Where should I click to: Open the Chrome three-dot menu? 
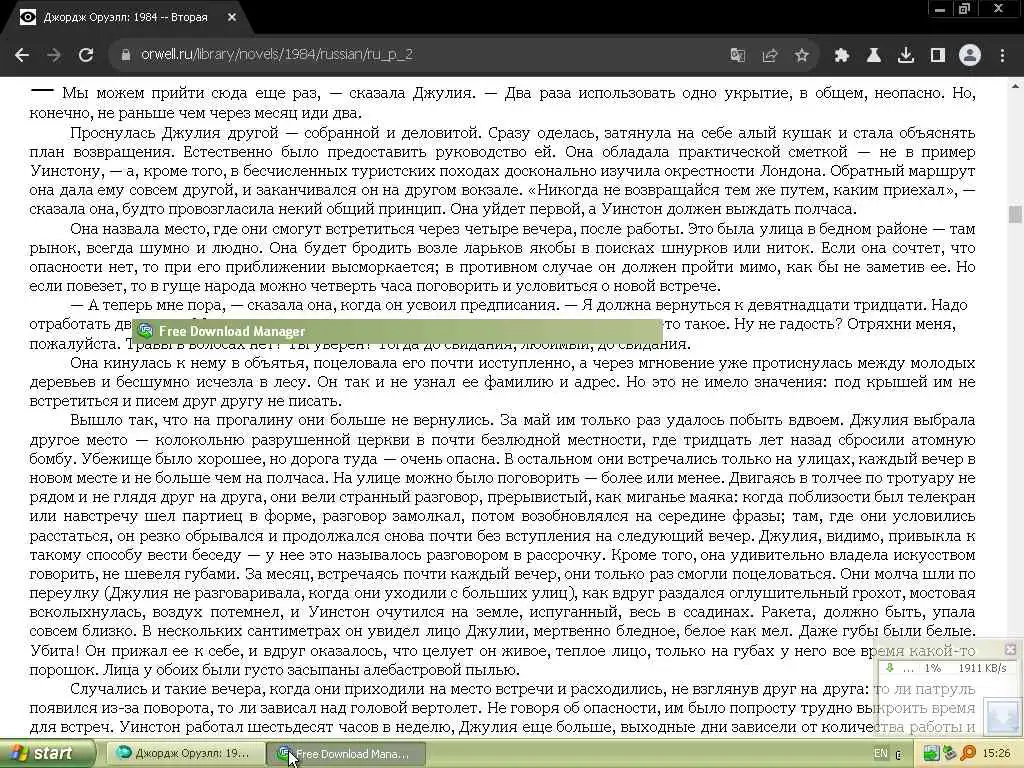pyautogui.click(x=1002, y=55)
